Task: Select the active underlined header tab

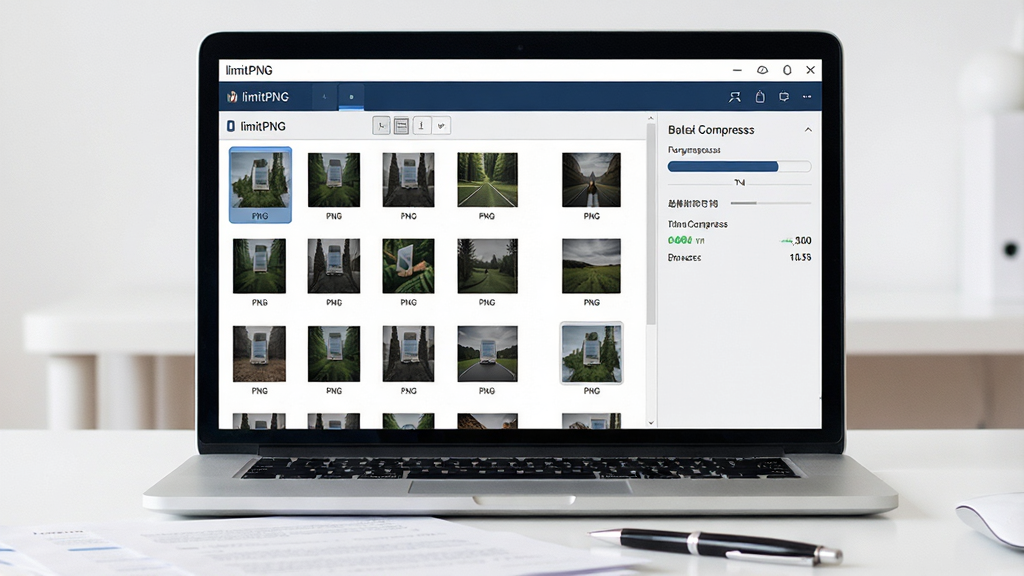Action: pos(351,97)
